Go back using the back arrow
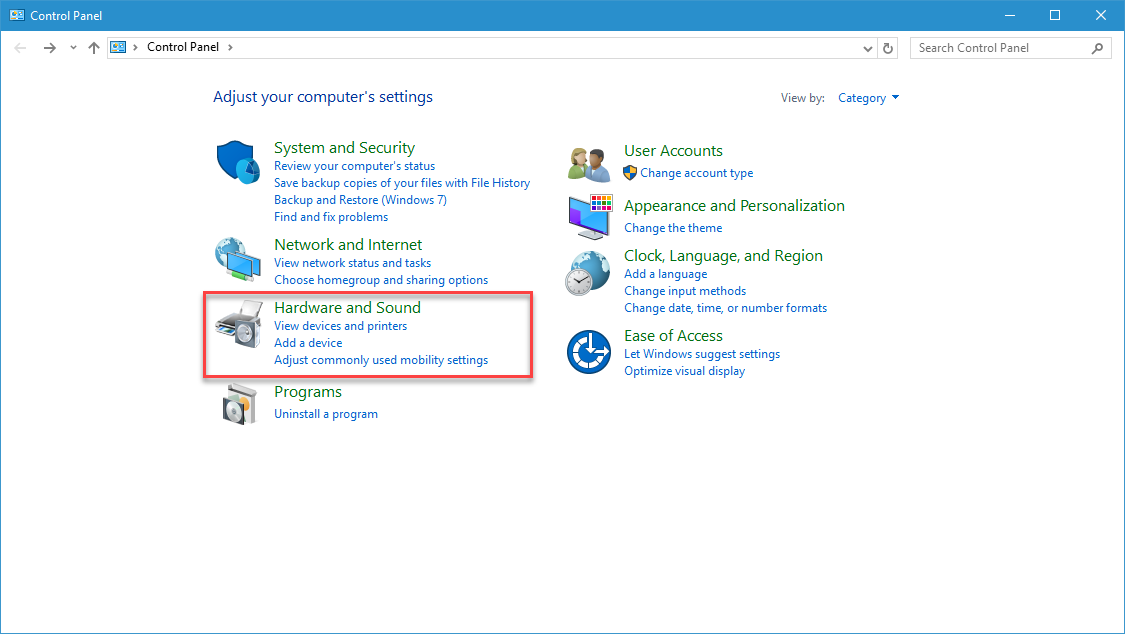This screenshot has width=1125, height=634. (x=20, y=48)
